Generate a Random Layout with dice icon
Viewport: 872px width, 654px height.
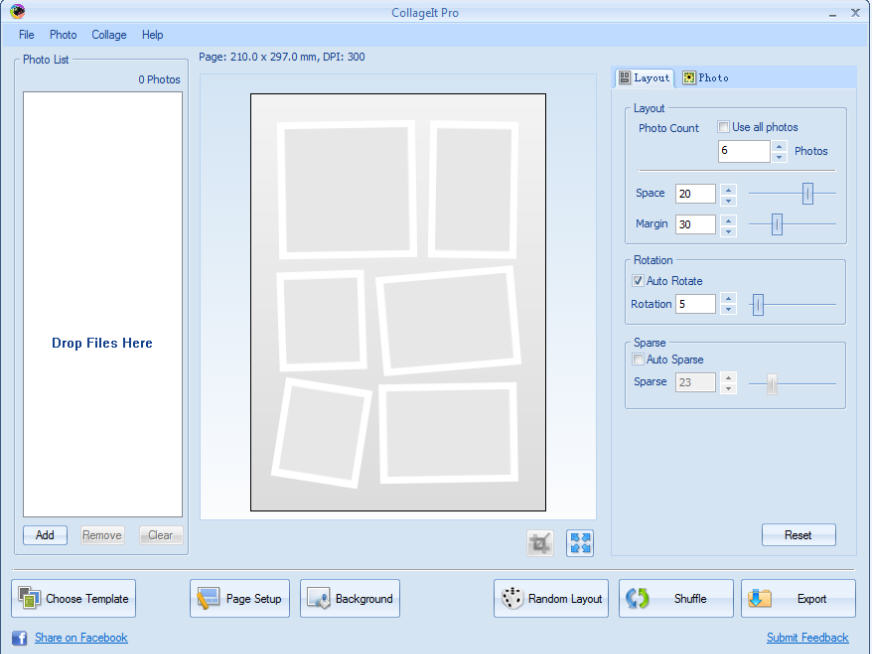tap(551, 599)
